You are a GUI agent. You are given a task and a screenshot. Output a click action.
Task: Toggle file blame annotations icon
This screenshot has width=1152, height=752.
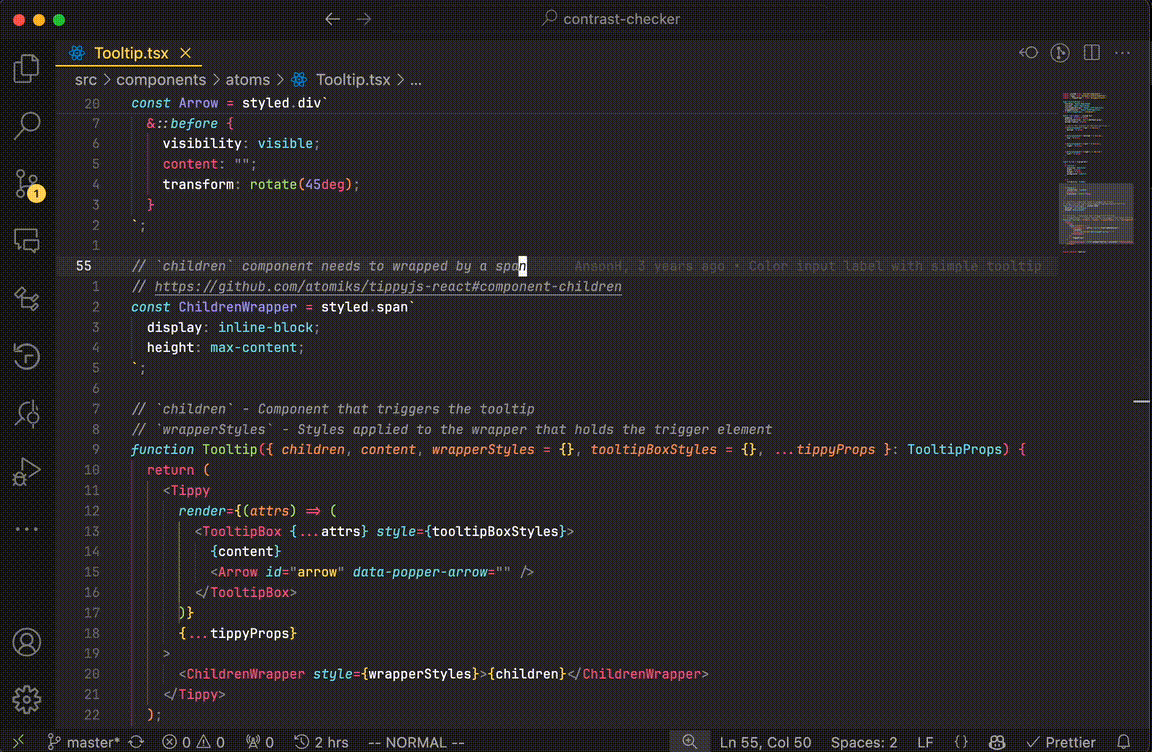click(x=1059, y=53)
